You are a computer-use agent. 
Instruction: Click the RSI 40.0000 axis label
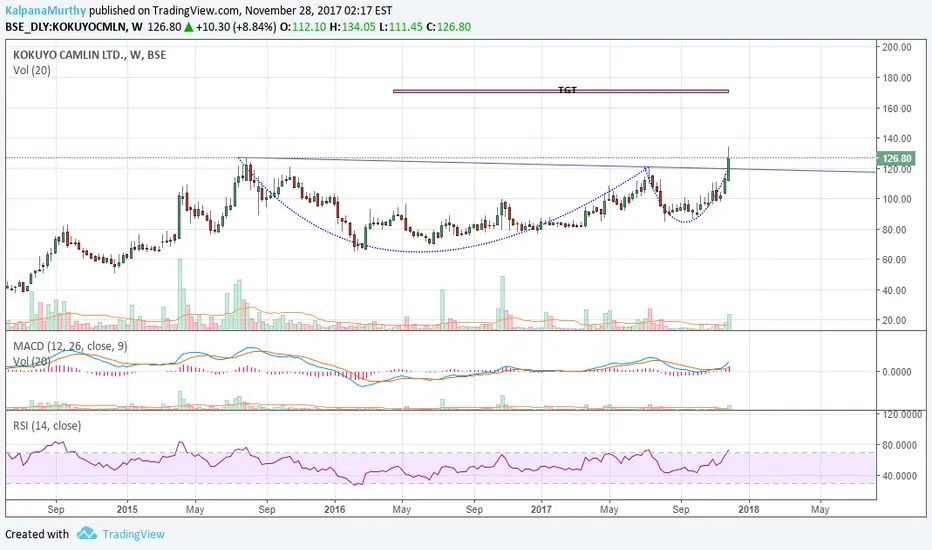pyautogui.click(x=899, y=476)
